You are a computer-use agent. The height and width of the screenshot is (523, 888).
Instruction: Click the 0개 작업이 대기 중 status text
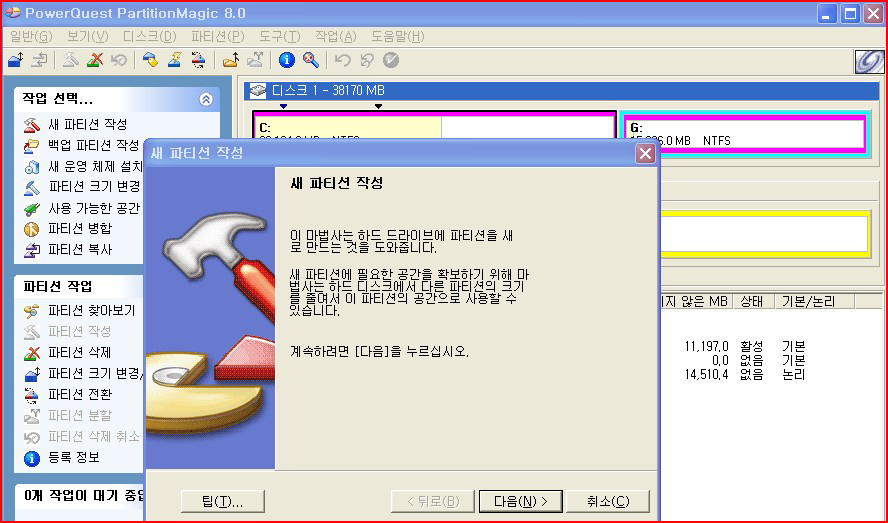(84, 496)
